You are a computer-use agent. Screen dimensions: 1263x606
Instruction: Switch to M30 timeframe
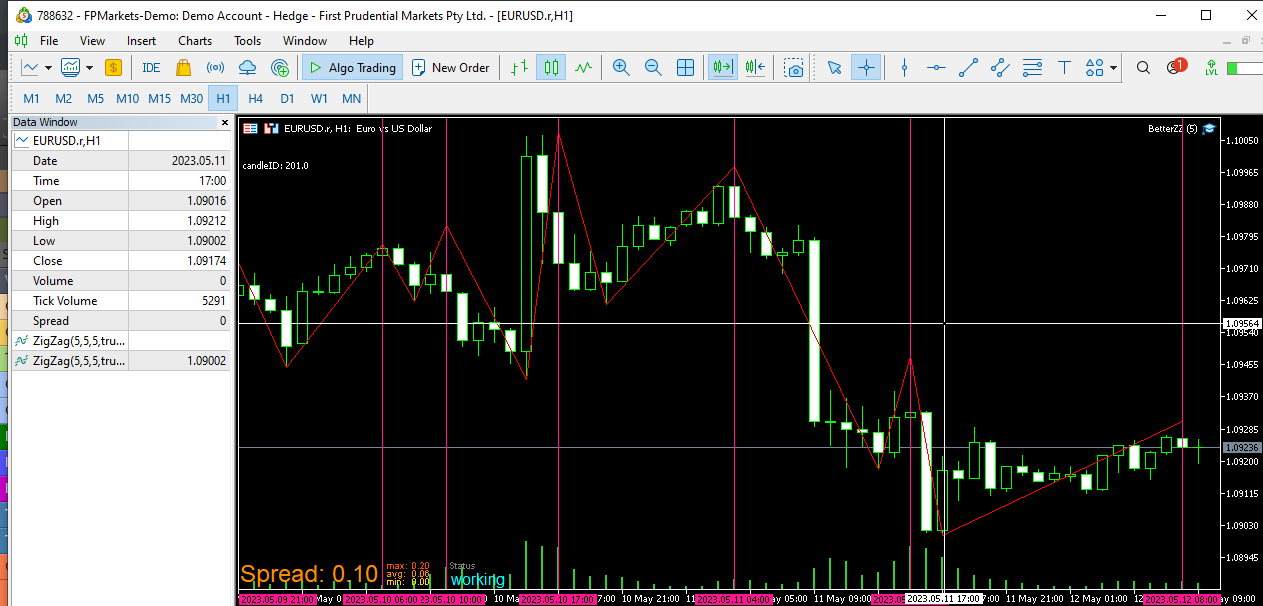[191, 98]
